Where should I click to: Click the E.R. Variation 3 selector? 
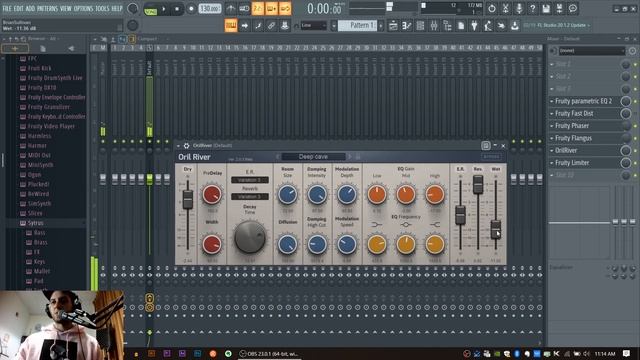click(x=250, y=180)
